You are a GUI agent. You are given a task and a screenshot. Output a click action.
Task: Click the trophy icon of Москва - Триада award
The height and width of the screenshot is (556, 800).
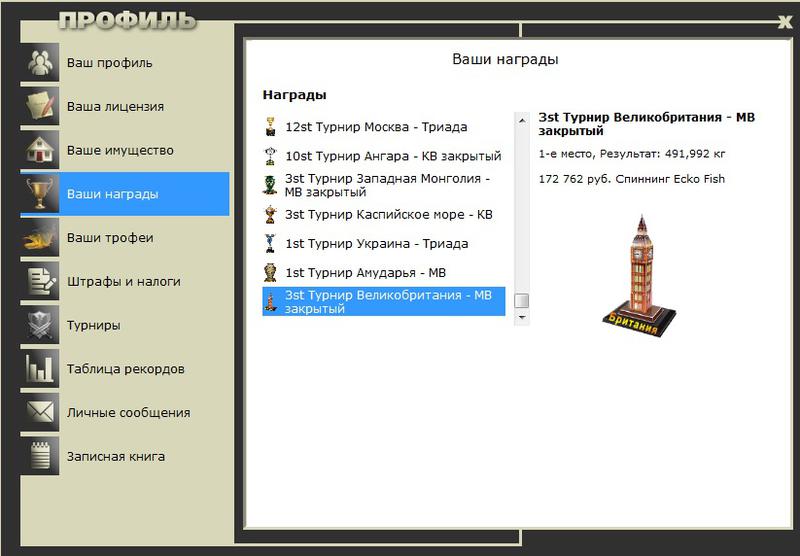click(270, 127)
